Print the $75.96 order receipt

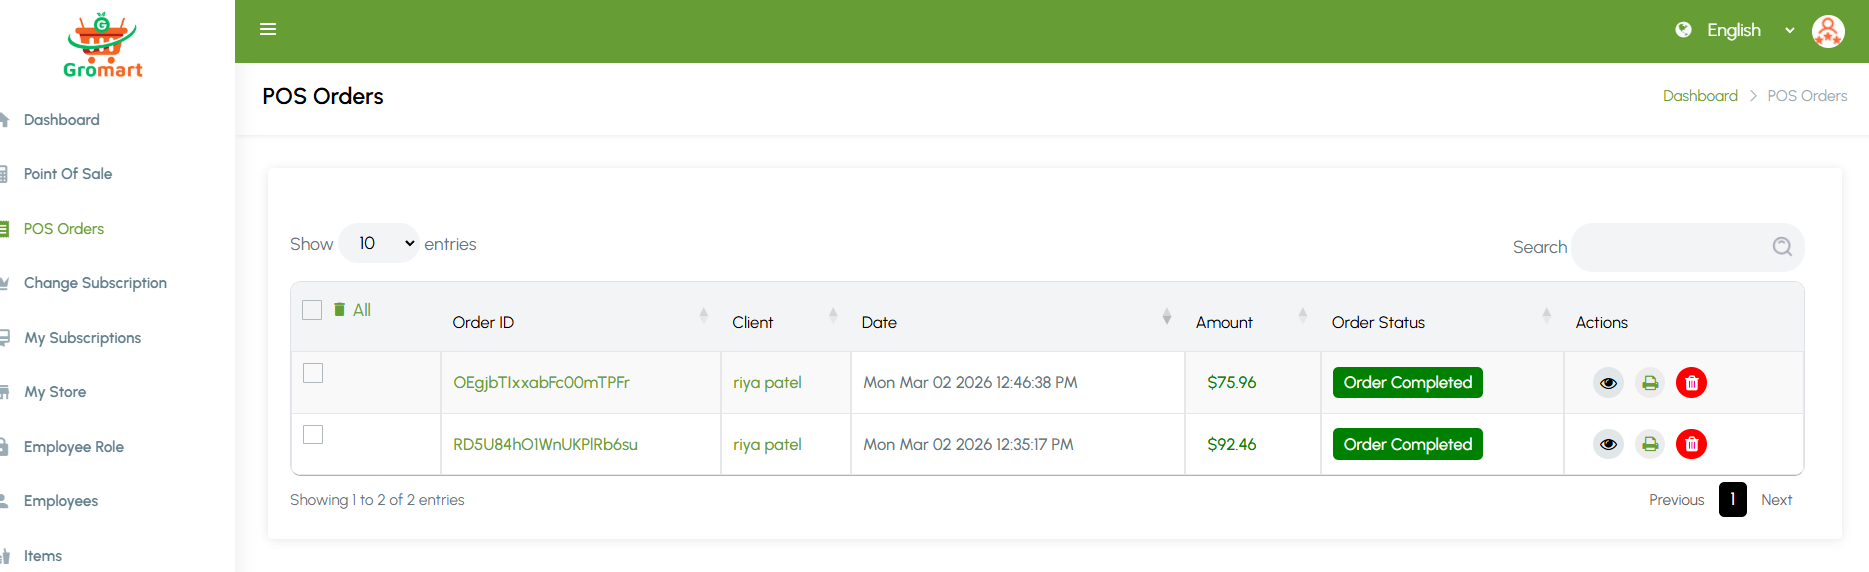[1650, 383]
